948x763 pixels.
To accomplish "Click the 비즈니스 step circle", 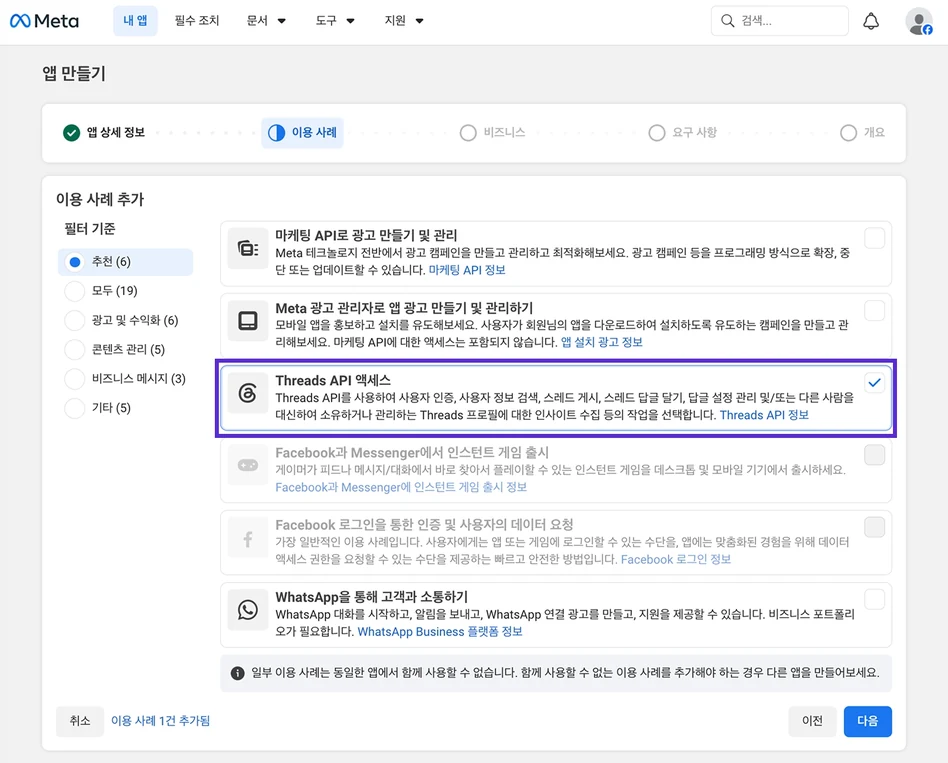I will 468,132.
